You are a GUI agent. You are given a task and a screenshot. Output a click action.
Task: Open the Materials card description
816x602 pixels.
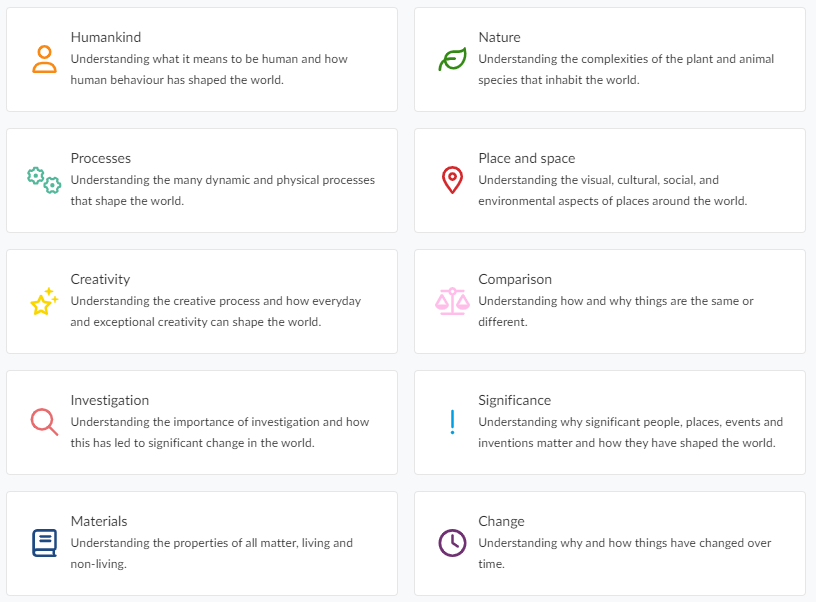tap(211, 553)
